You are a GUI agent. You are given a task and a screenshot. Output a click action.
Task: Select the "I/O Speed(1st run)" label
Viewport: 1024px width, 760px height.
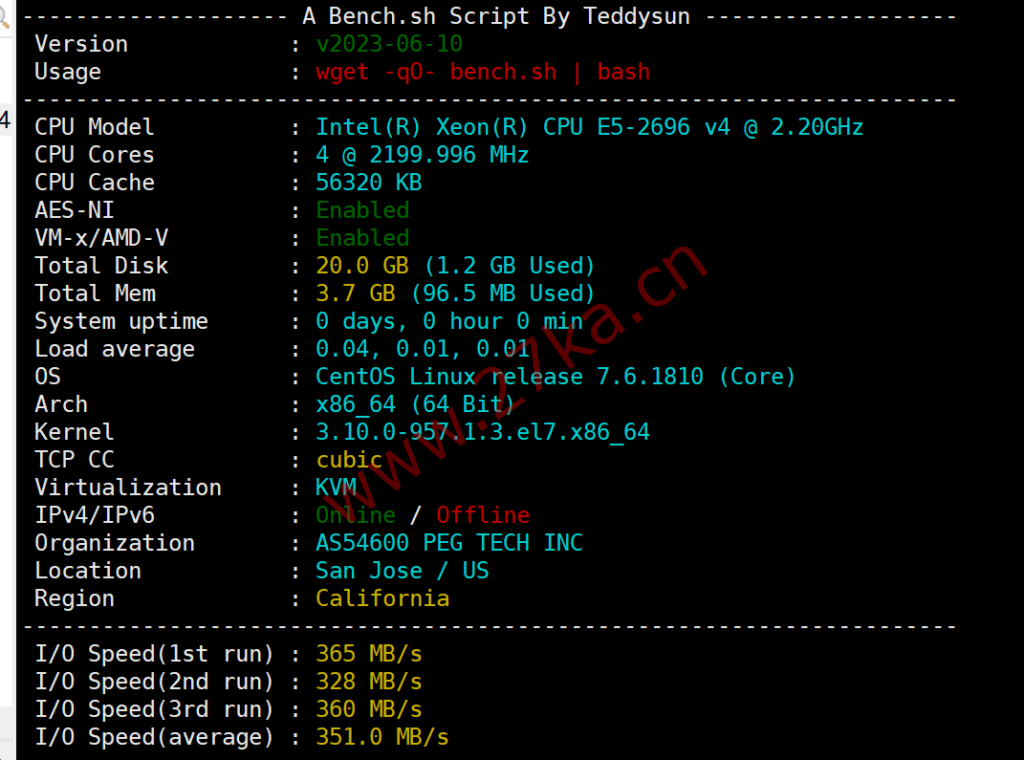tap(154, 654)
